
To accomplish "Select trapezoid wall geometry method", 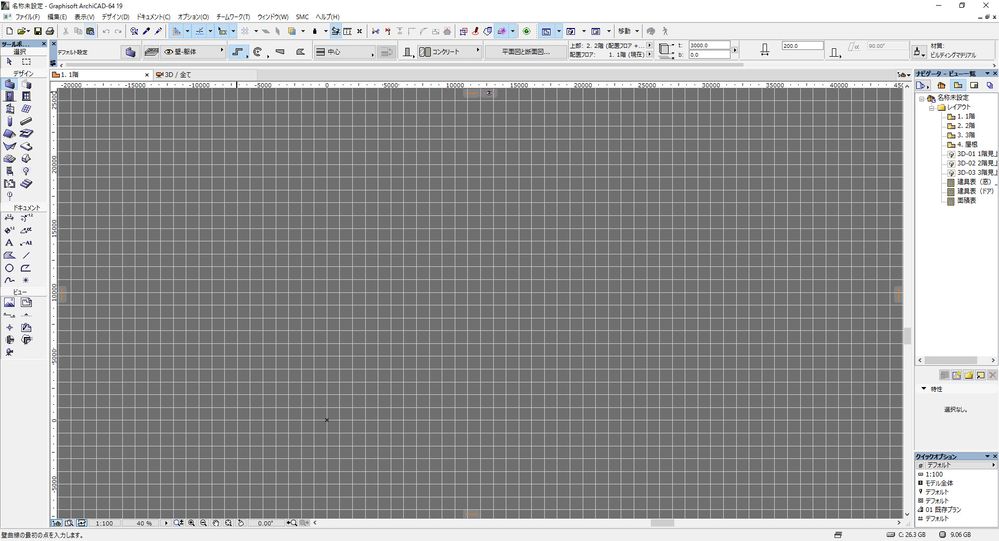I will (x=280, y=52).
